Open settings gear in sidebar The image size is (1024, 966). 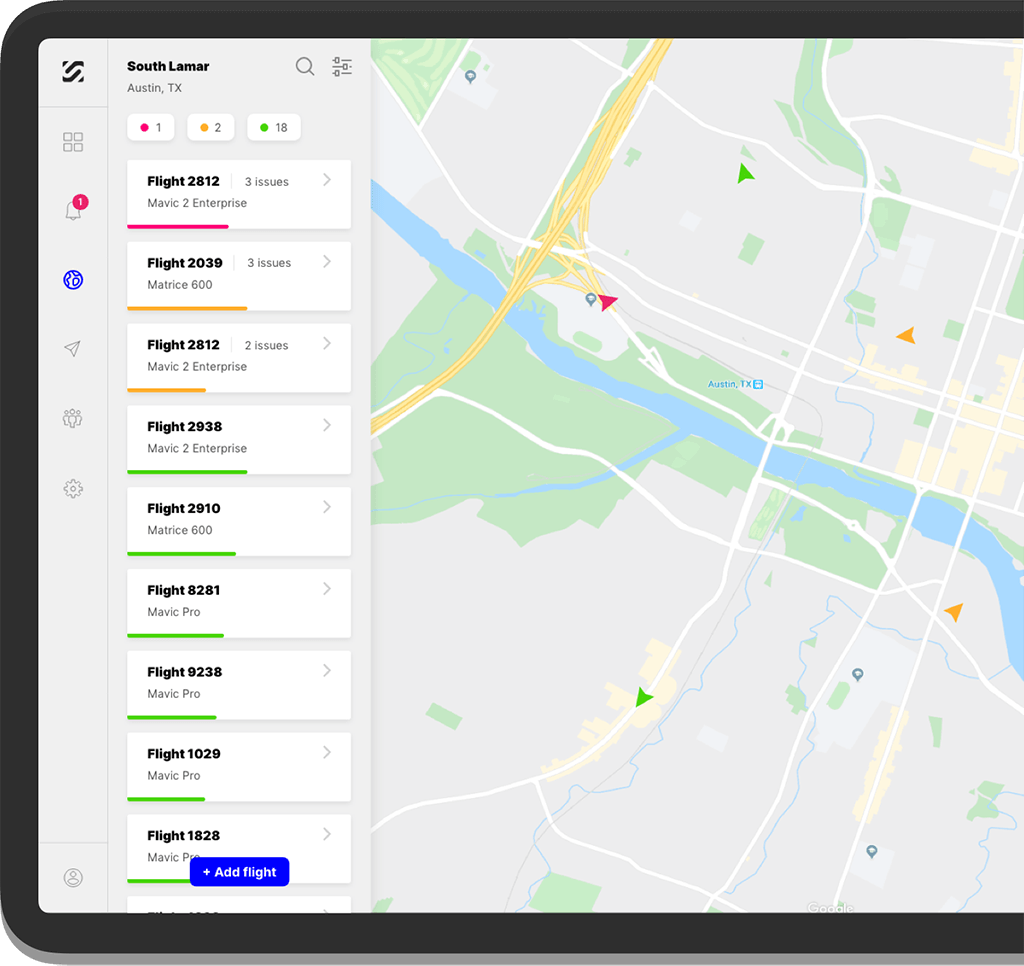(x=73, y=488)
